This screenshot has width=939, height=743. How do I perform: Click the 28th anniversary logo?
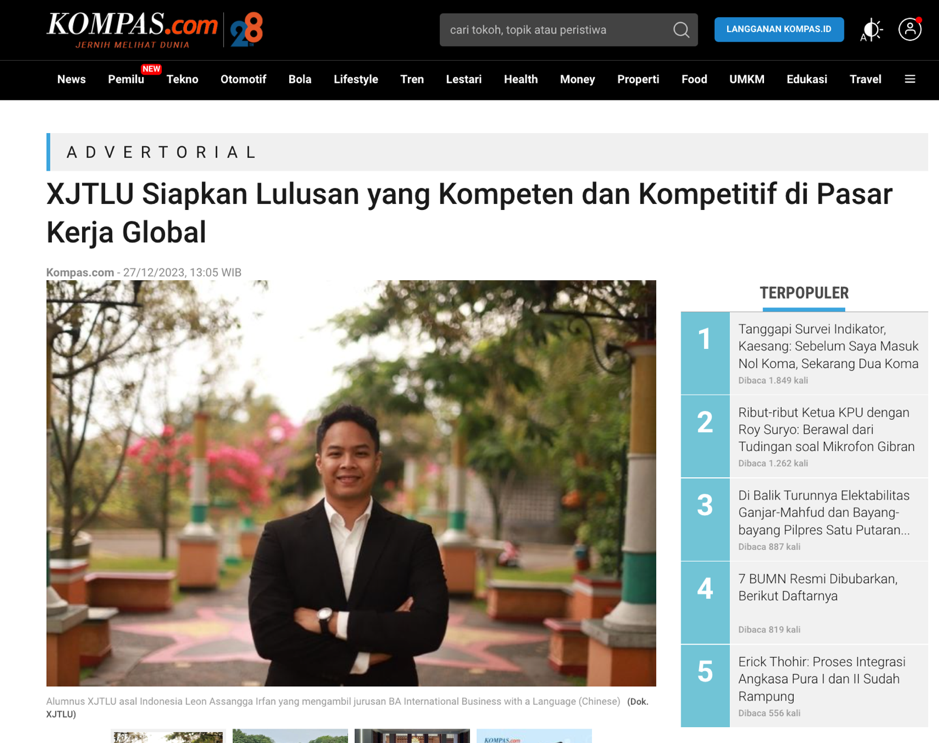[246, 29]
